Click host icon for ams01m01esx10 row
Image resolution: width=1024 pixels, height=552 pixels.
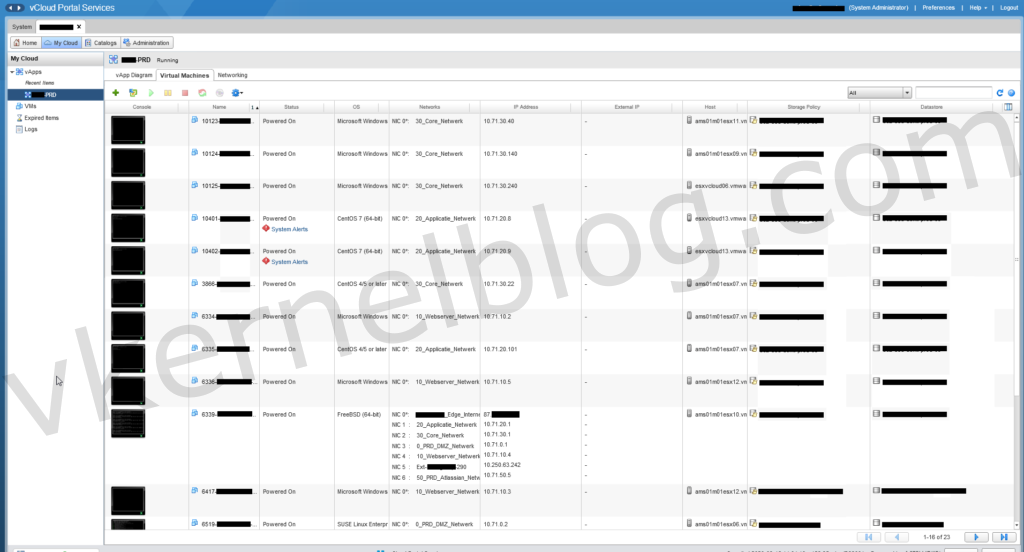[x=689, y=414]
